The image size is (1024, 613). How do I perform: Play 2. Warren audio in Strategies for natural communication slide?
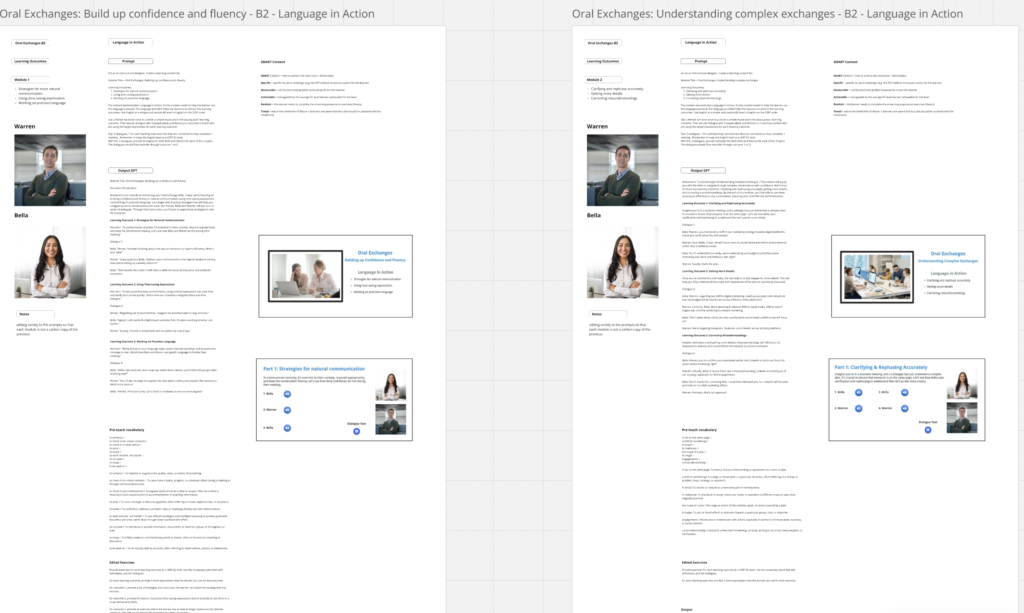tap(287, 410)
